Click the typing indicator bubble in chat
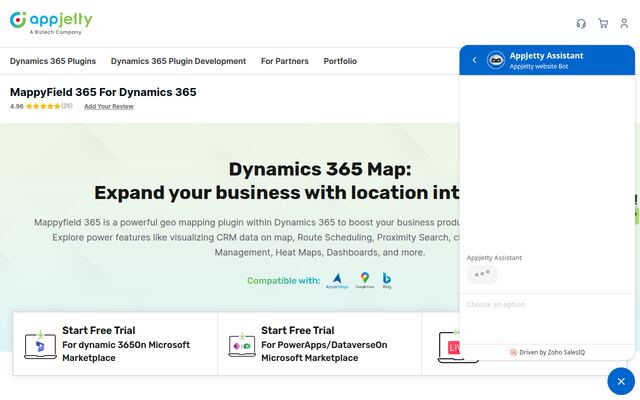Screen dimensions: 640x400 point(482,274)
